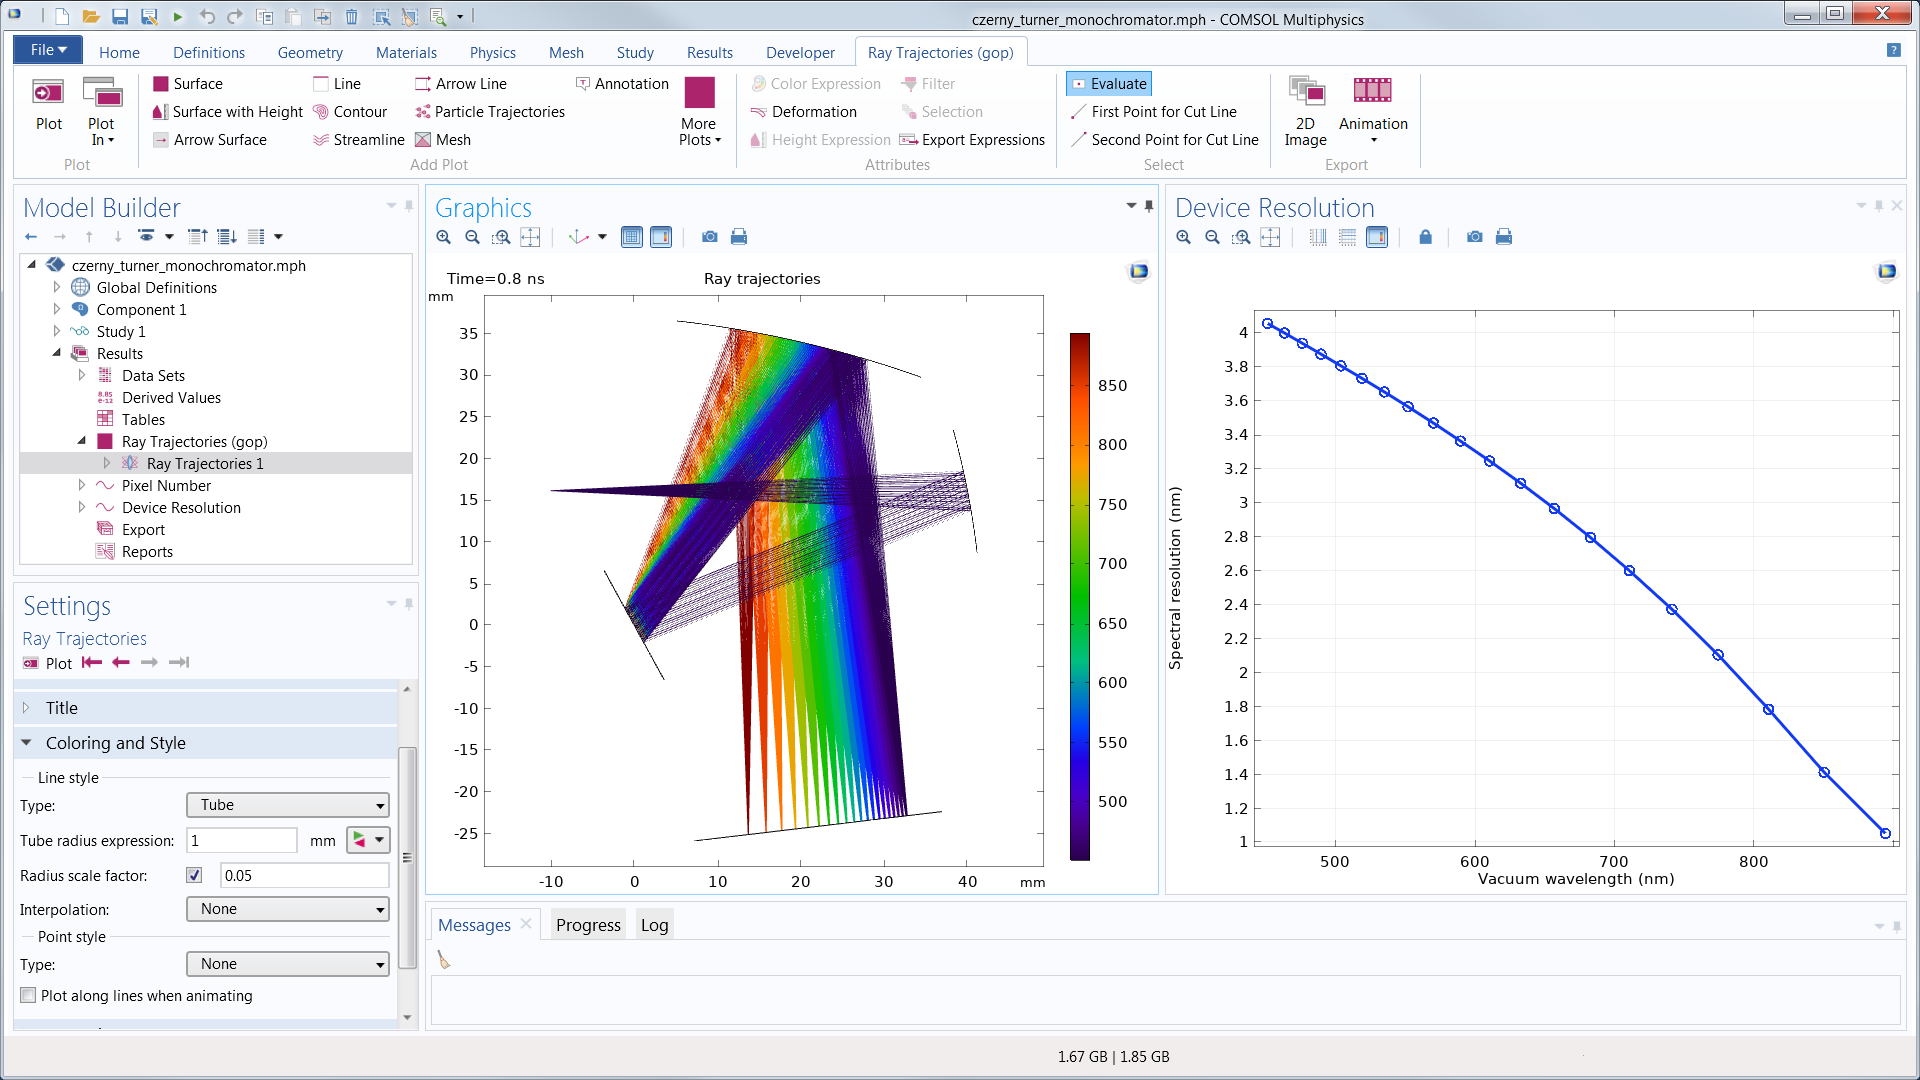
Task: Expand the Study 1 tree node
Action: (x=57, y=331)
